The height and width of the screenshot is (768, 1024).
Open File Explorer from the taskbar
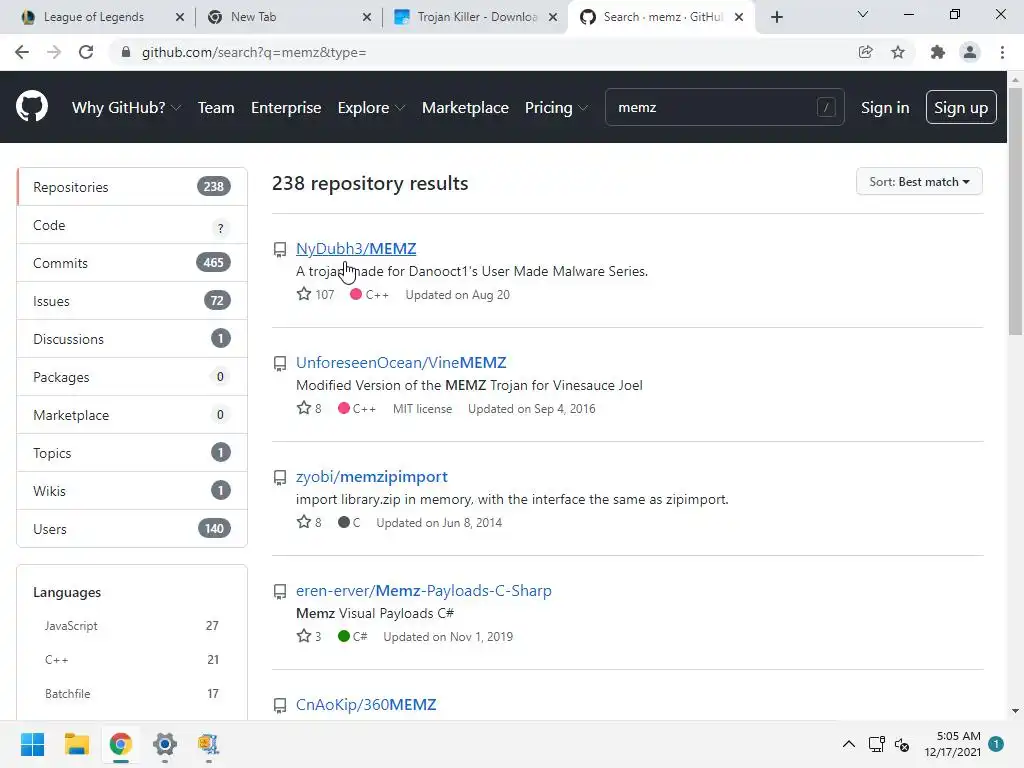[76, 744]
